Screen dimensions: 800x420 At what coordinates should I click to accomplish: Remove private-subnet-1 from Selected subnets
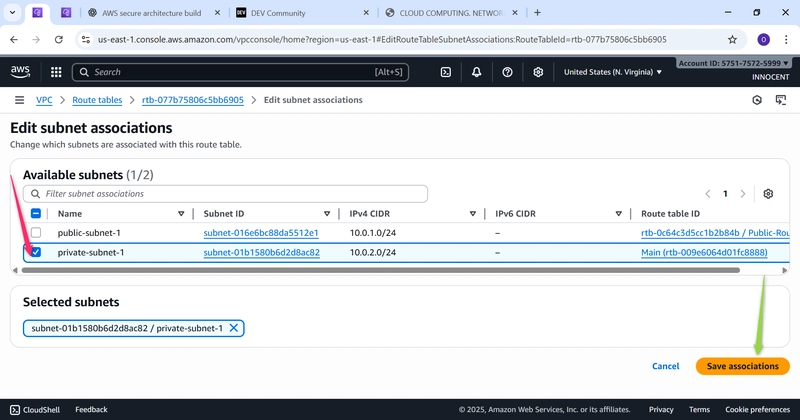click(234, 328)
